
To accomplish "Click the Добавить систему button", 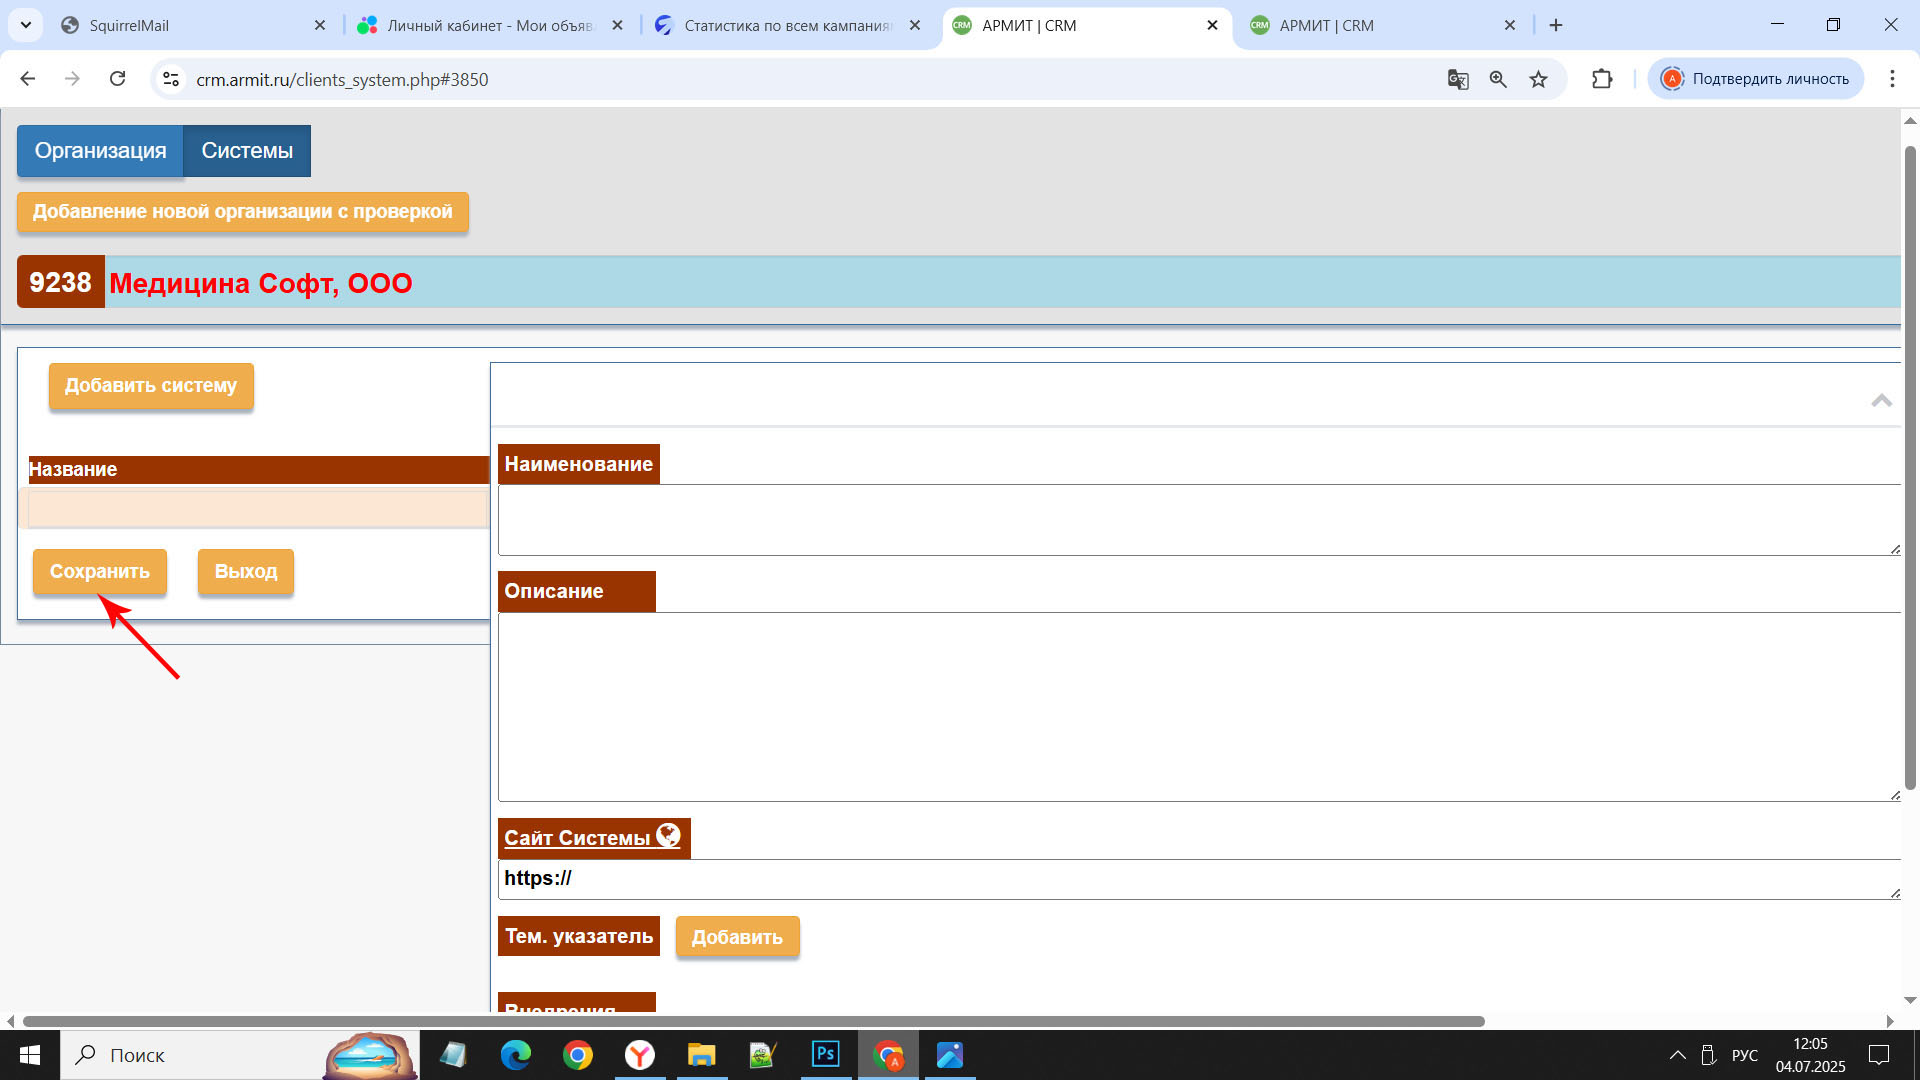I will pyautogui.click(x=151, y=386).
